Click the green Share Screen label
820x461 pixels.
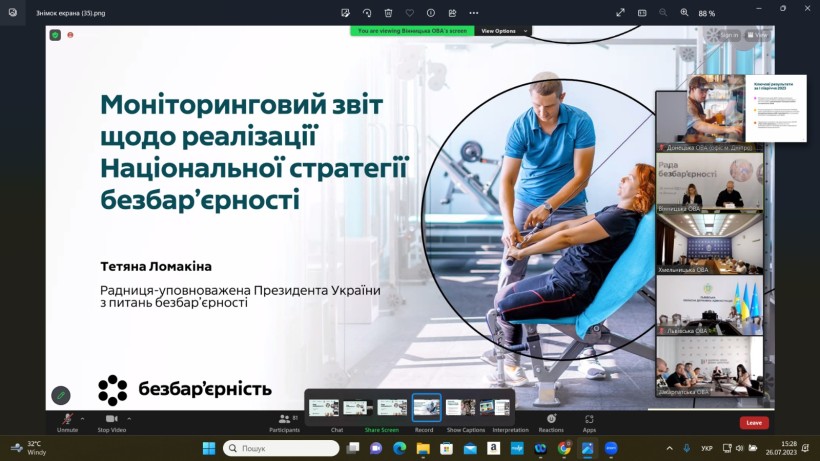[382, 430]
